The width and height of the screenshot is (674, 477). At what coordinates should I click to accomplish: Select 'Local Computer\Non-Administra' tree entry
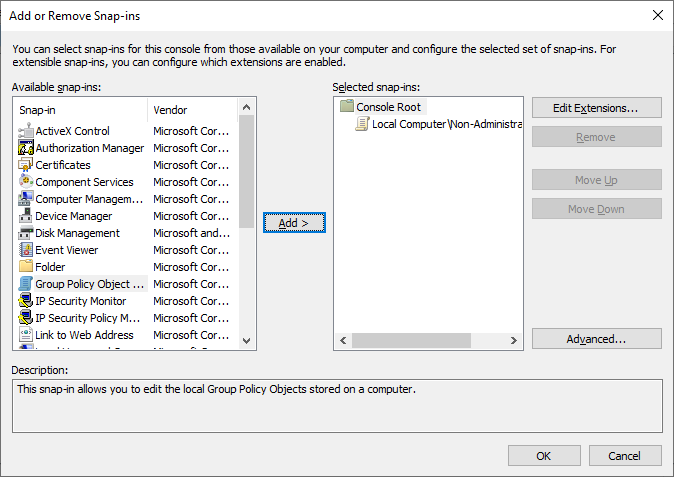(x=447, y=124)
